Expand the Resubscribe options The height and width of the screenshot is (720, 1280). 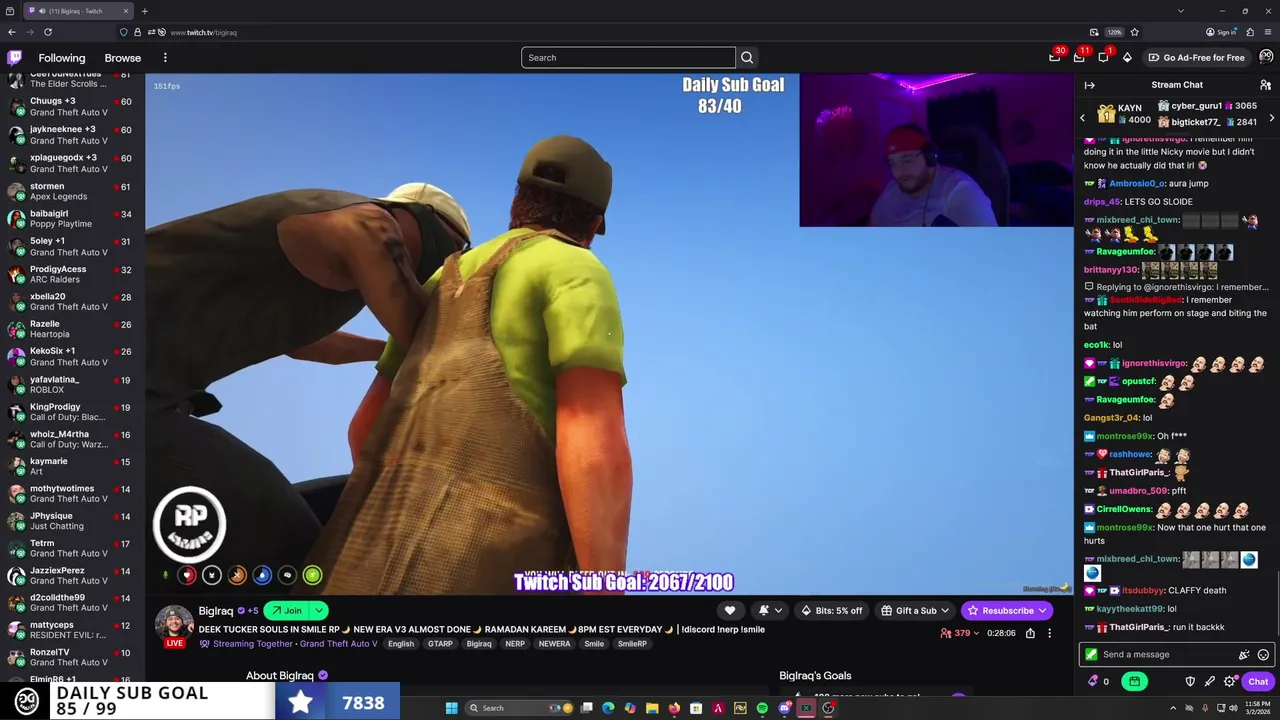pyautogui.click(x=1042, y=610)
